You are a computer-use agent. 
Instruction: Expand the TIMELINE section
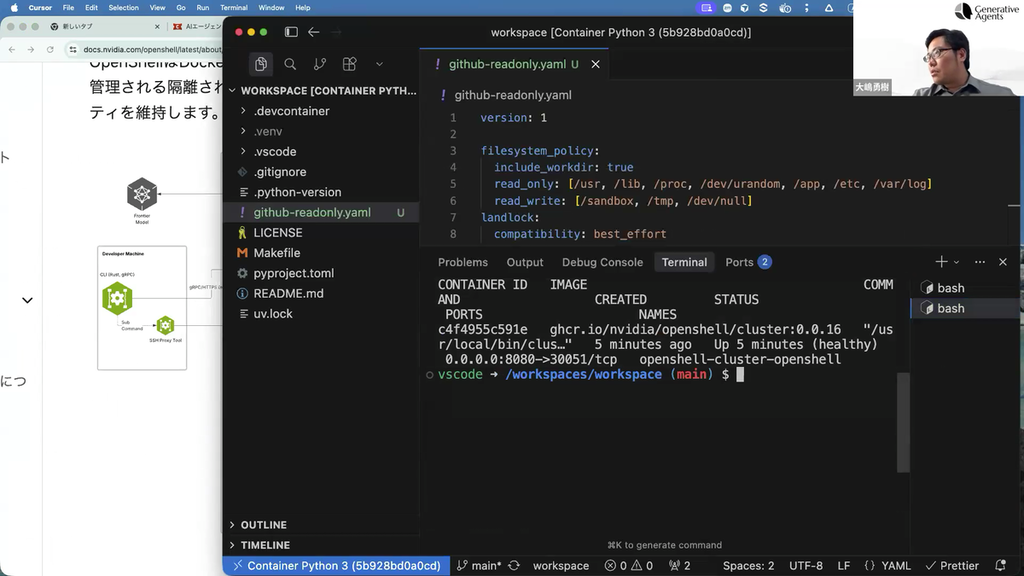pyautogui.click(x=321, y=545)
